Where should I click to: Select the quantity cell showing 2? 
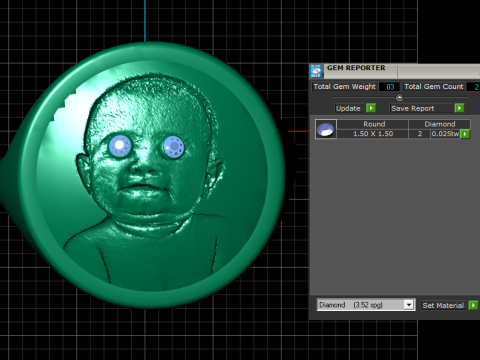pos(419,134)
